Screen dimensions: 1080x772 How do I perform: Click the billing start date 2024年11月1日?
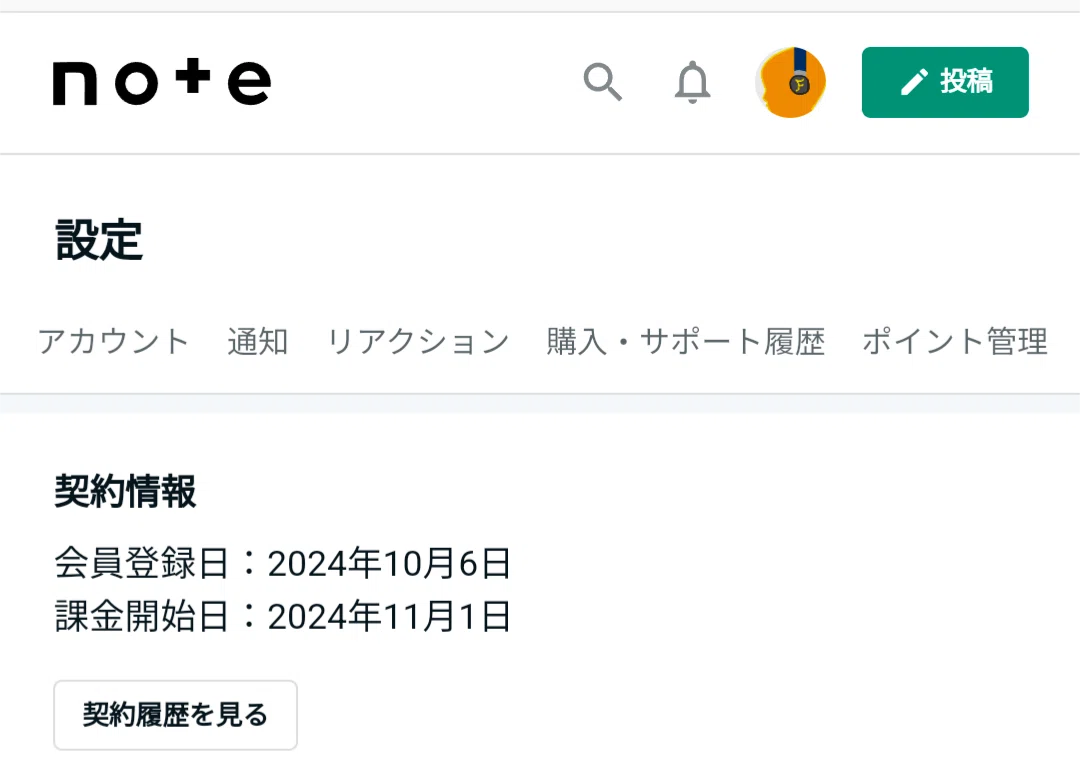point(389,616)
